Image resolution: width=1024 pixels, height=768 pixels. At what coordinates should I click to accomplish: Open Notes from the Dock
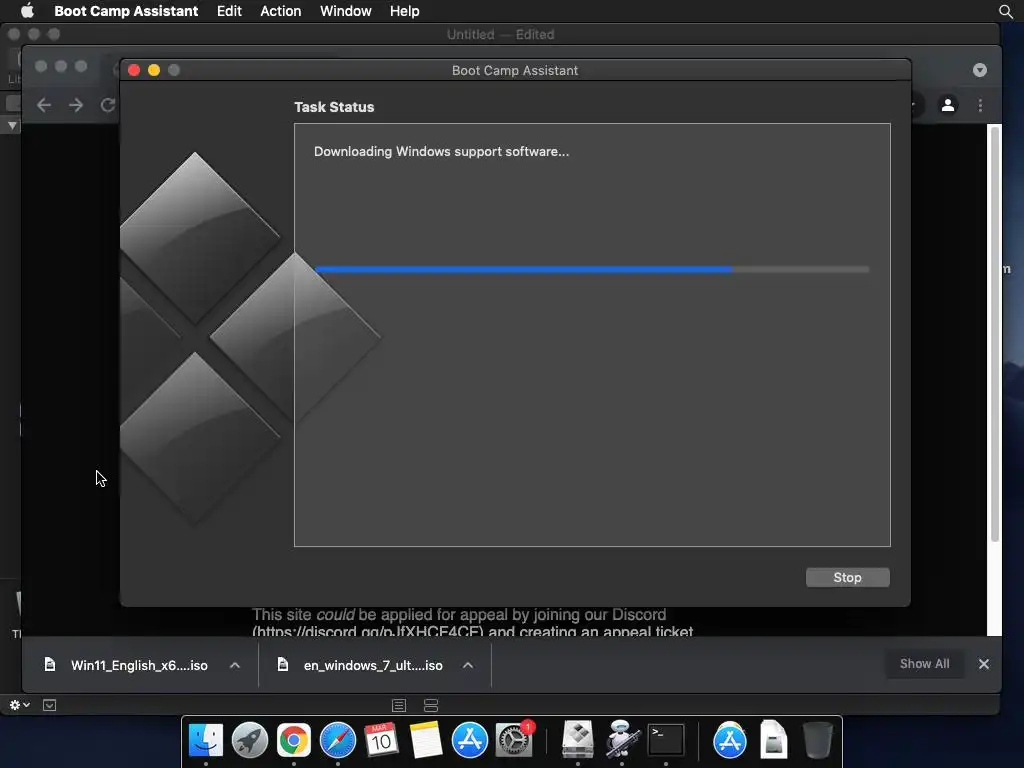[x=425, y=740]
